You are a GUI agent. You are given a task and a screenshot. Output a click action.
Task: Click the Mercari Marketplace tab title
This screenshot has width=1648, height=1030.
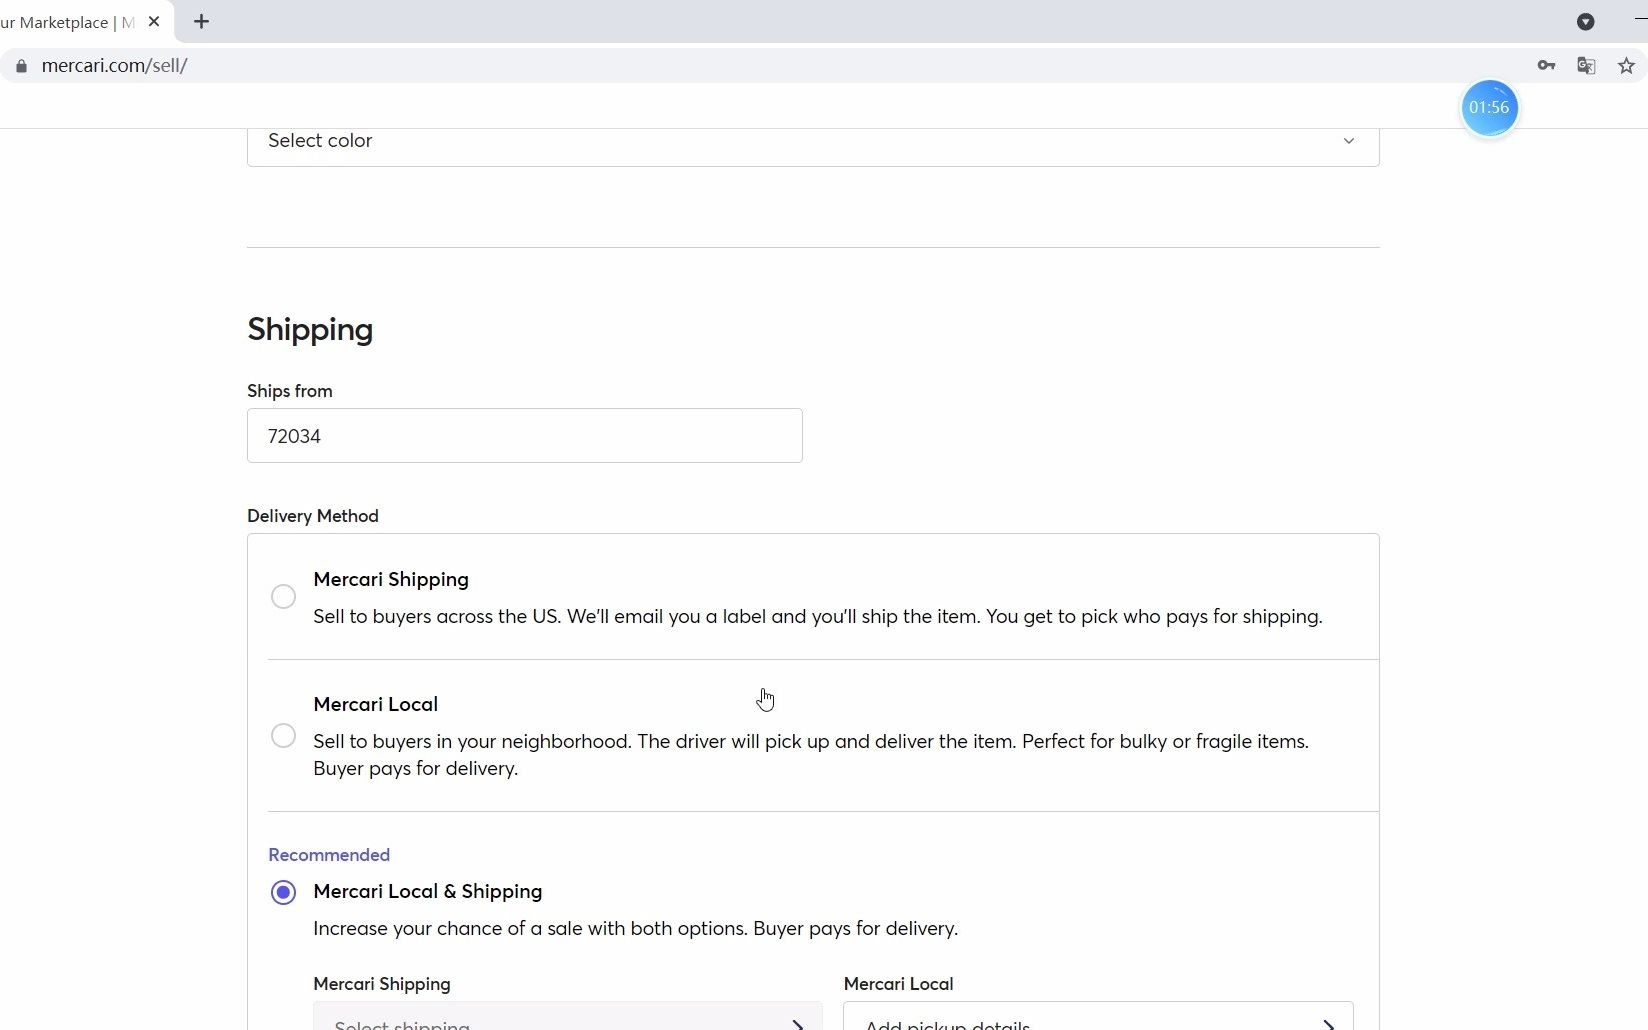67,22
